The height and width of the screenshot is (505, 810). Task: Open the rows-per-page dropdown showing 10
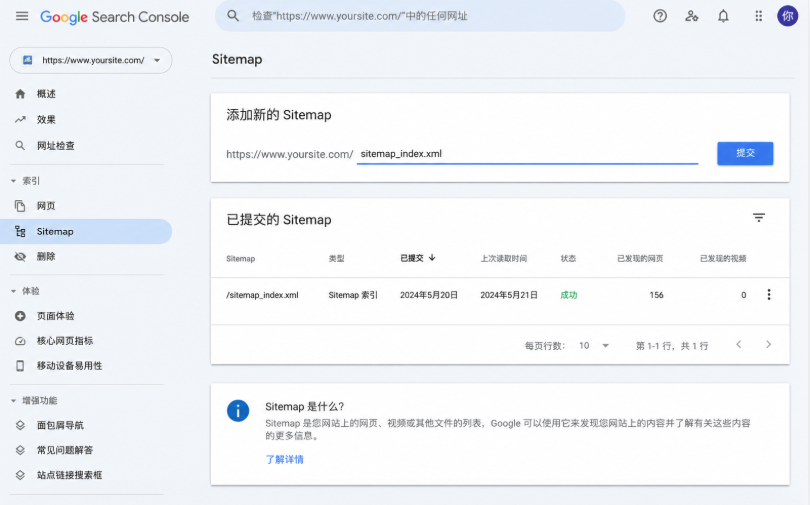594,345
